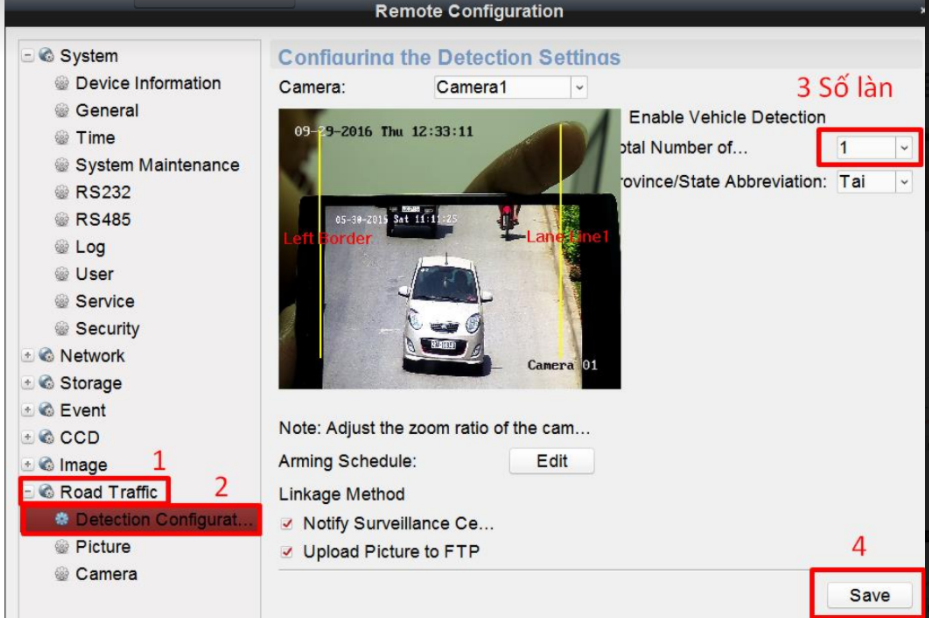The width and height of the screenshot is (929, 618).
Task: Click the gear icon beside Security
Action: [x=63, y=329]
